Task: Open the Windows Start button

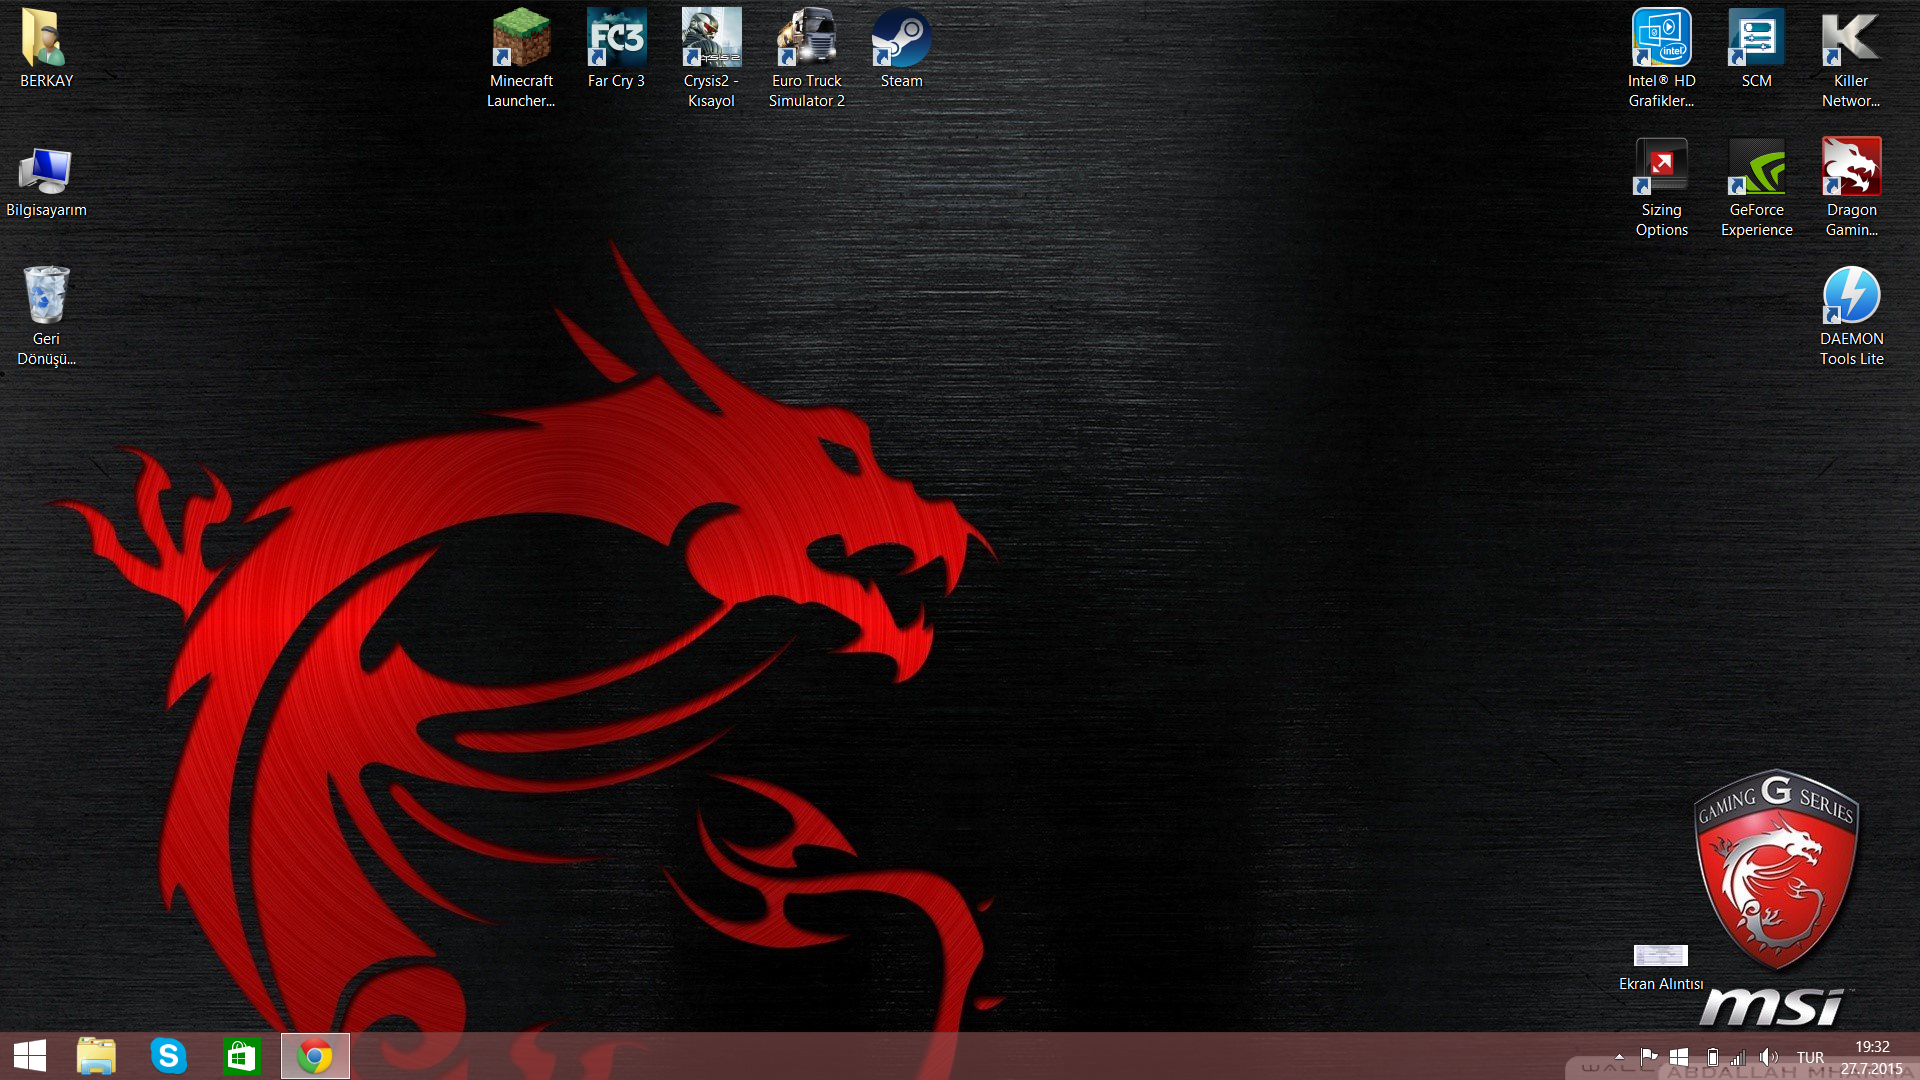Action: coord(30,1056)
